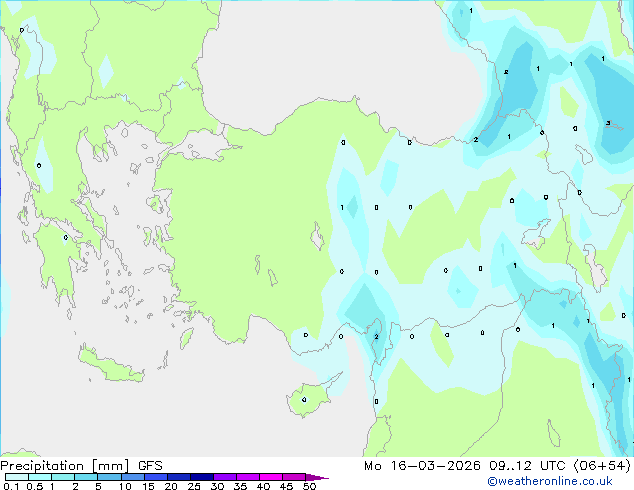Click the 30–35 mm purple legend swatch

pyautogui.click(x=224, y=477)
